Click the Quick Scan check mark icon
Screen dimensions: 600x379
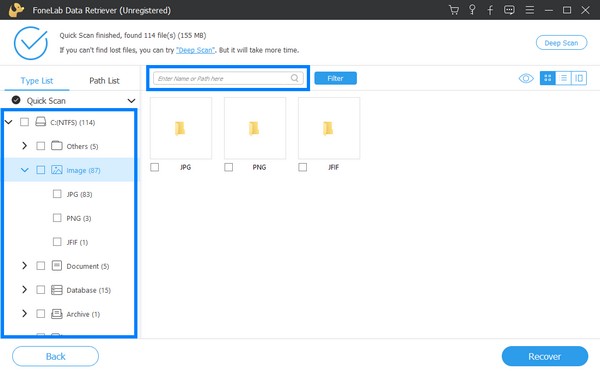(16, 100)
